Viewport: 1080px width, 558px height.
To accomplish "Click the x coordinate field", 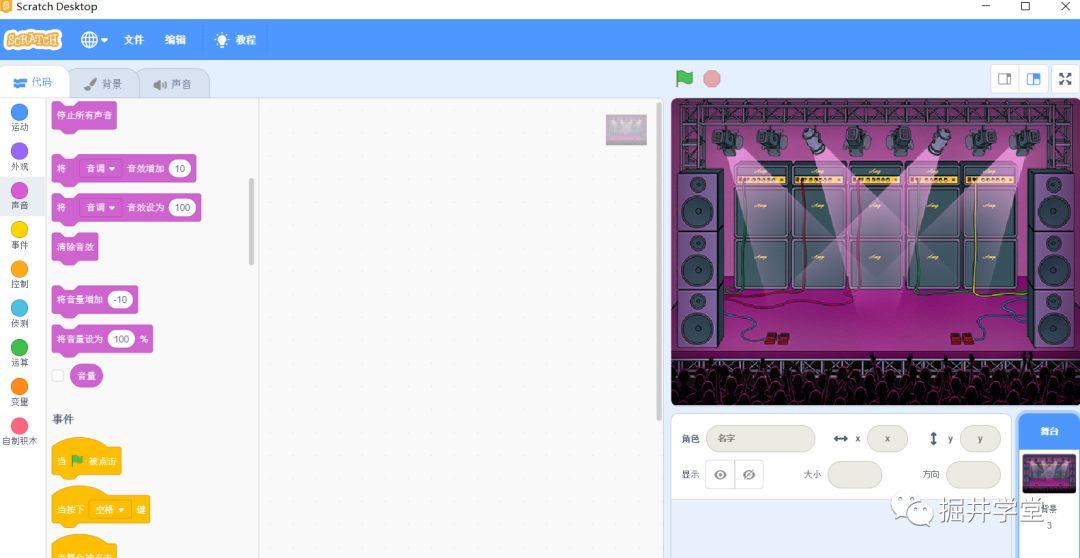I will tap(887, 438).
